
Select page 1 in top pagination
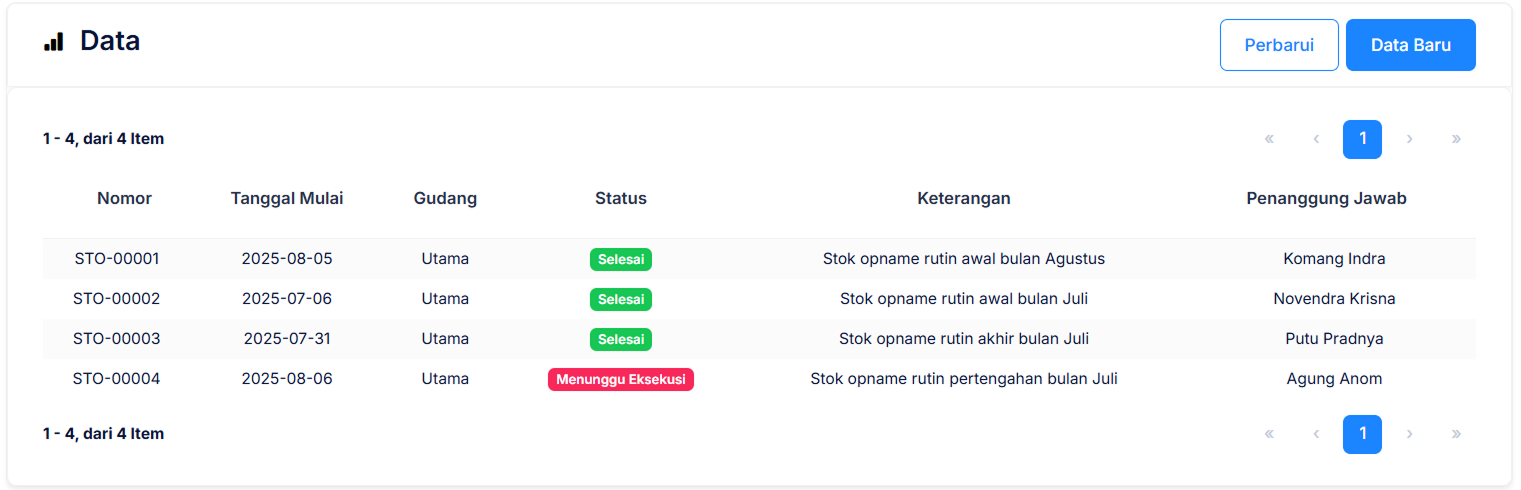click(1362, 139)
